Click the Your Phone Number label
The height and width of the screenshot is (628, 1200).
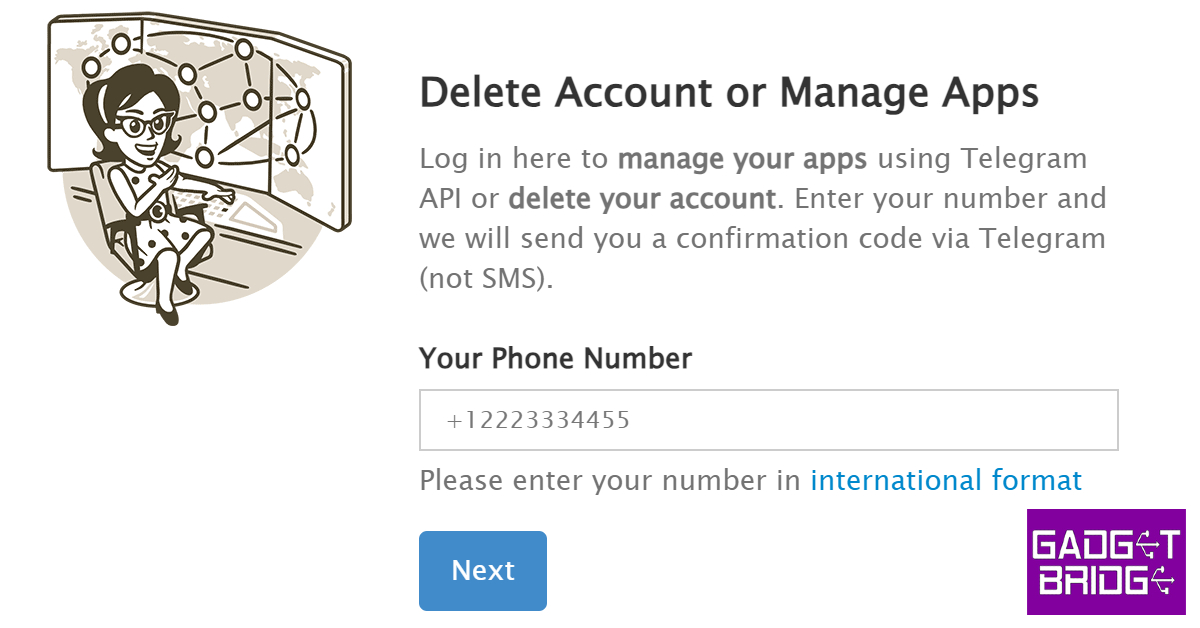point(555,358)
